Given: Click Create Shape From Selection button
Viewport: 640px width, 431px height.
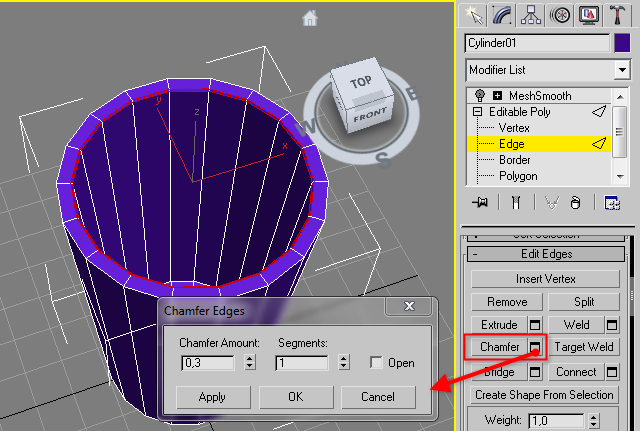Looking at the screenshot, I should (x=544, y=395).
